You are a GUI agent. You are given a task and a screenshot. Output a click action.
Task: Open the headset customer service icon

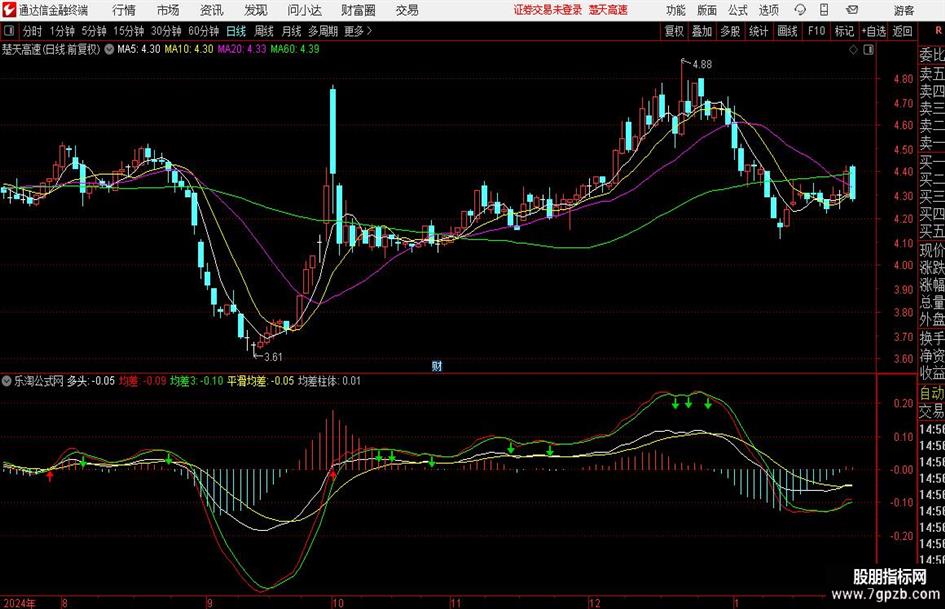[800, 10]
